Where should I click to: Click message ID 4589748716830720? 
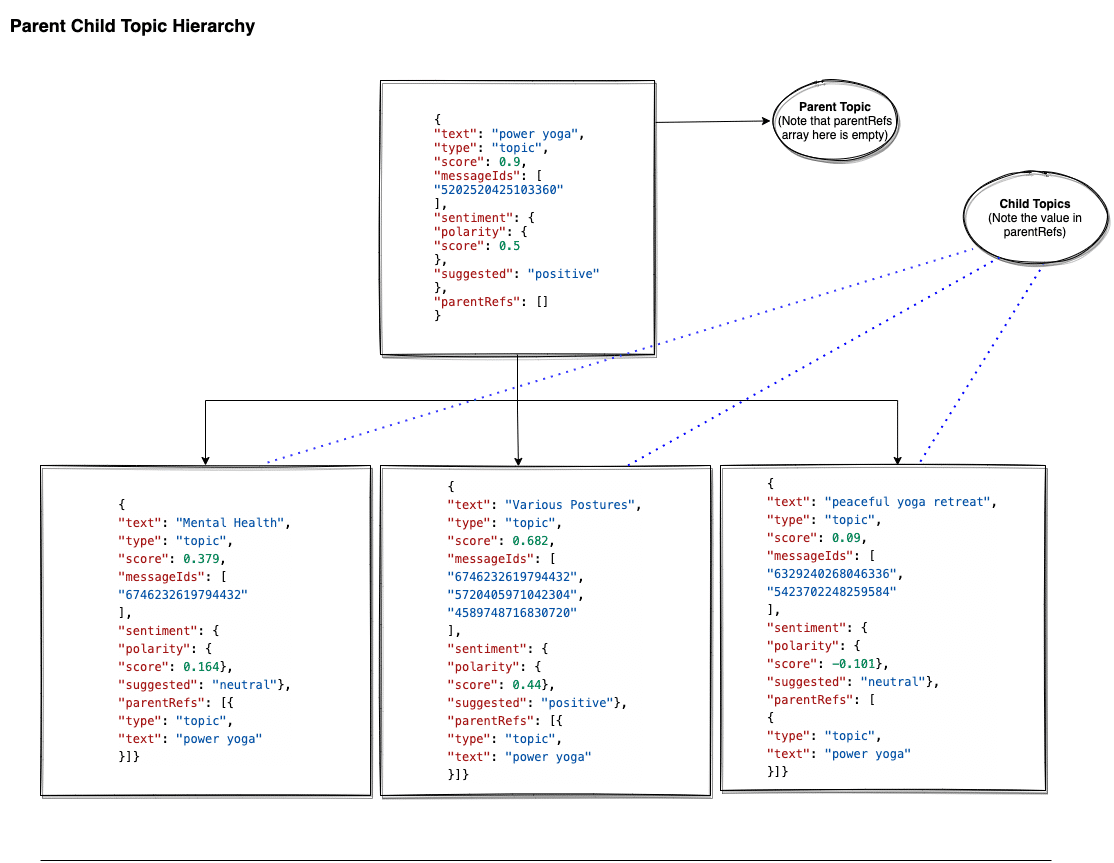[x=513, y=613]
